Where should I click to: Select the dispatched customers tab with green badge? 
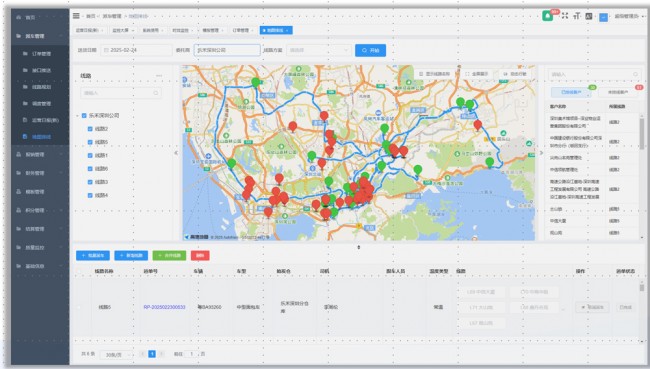571,92
